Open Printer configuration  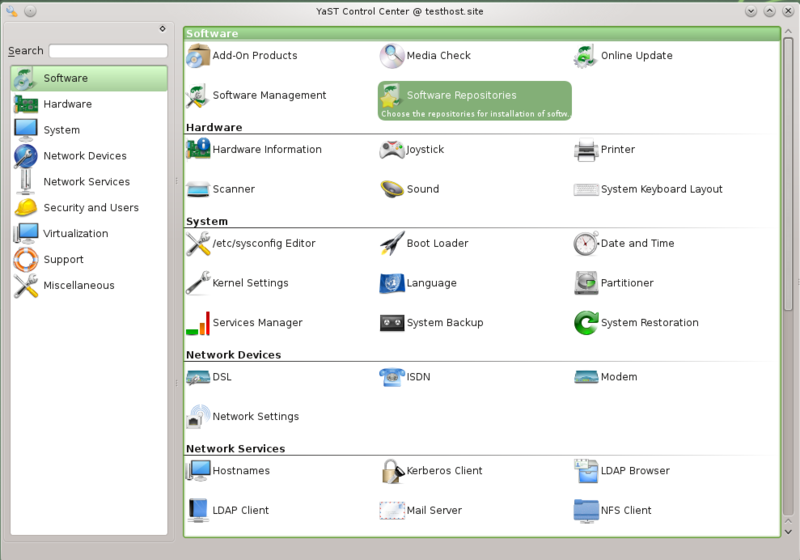click(605, 149)
